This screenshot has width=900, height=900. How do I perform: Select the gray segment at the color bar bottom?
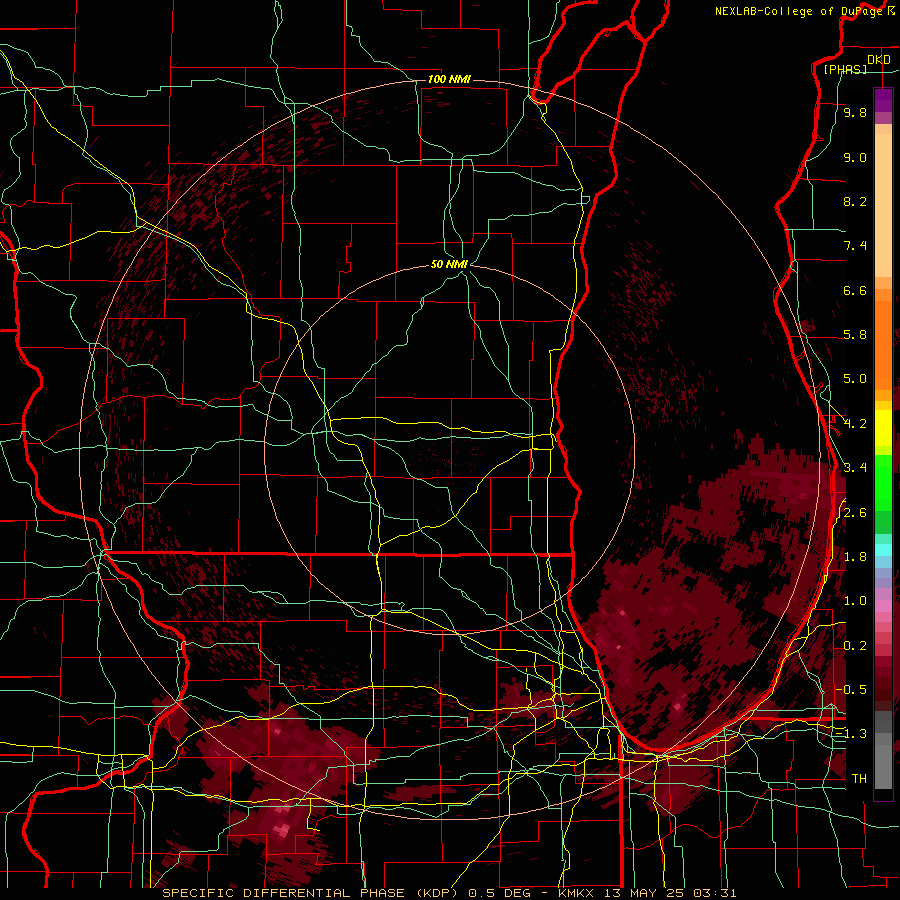click(883, 761)
